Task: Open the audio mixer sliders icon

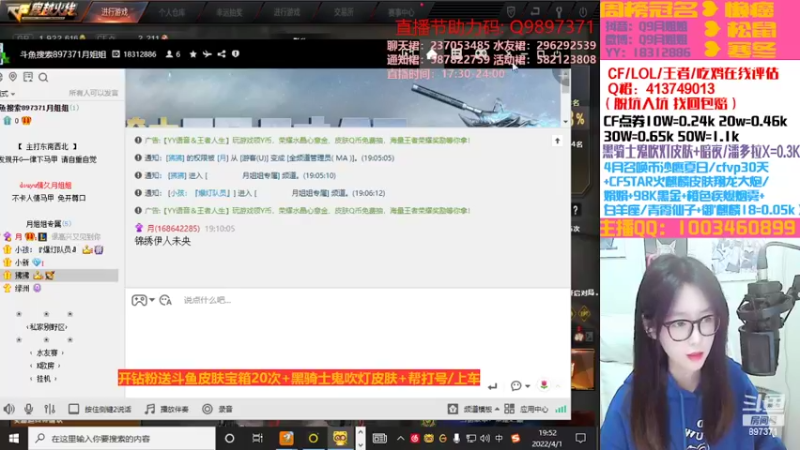Action: pos(49,409)
